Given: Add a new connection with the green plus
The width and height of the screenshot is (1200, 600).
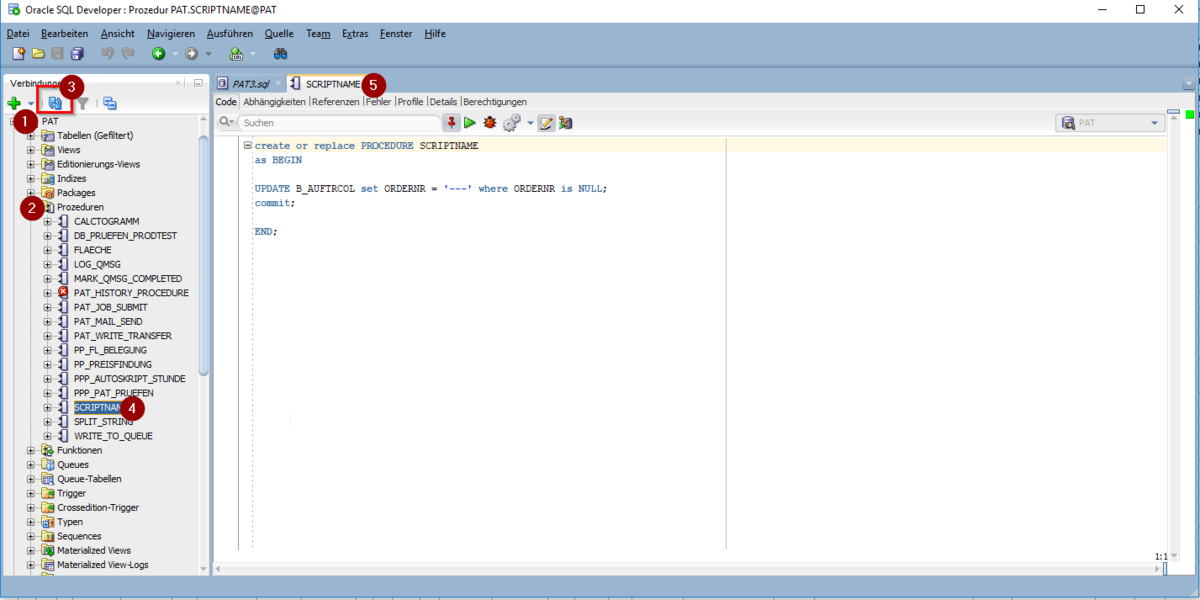Looking at the screenshot, I should point(13,103).
